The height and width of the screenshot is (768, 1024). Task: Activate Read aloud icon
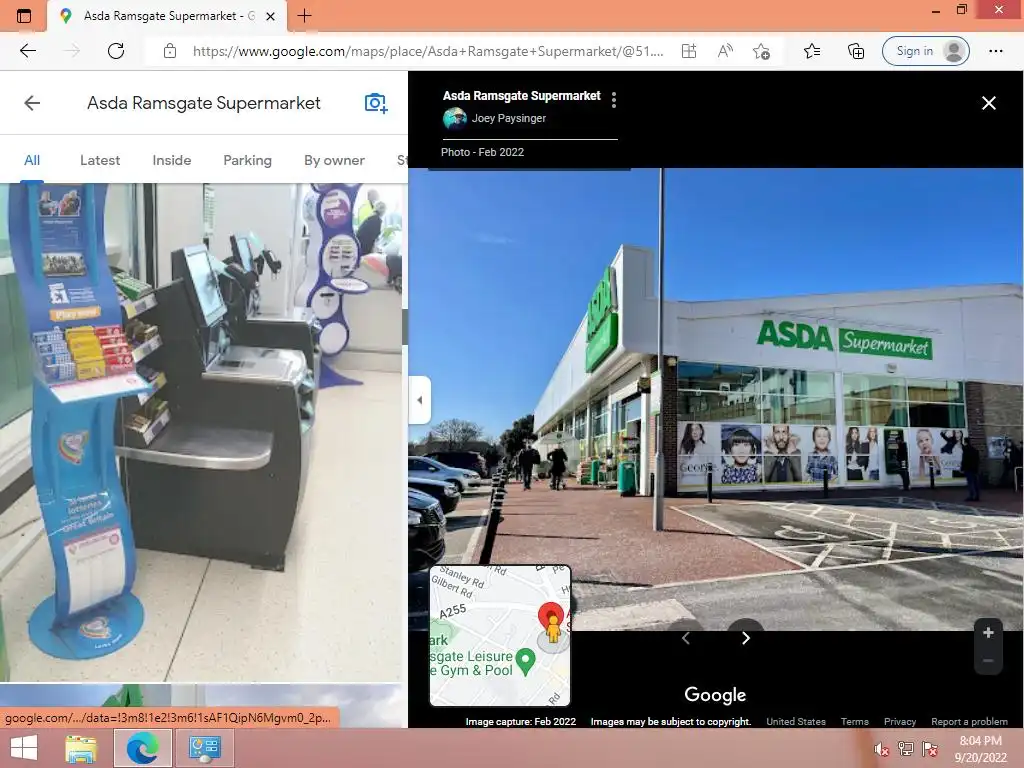point(725,51)
